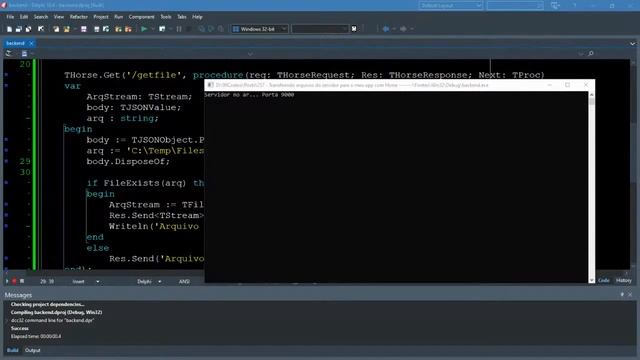
Task: Expand the editor tab list chevron
Action: pyautogui.click(x=633, y=43)
